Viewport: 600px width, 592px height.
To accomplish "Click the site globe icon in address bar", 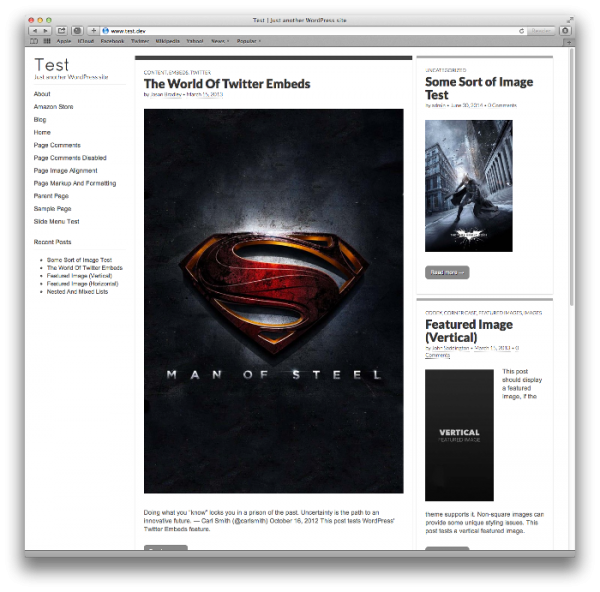I will 105,31.
